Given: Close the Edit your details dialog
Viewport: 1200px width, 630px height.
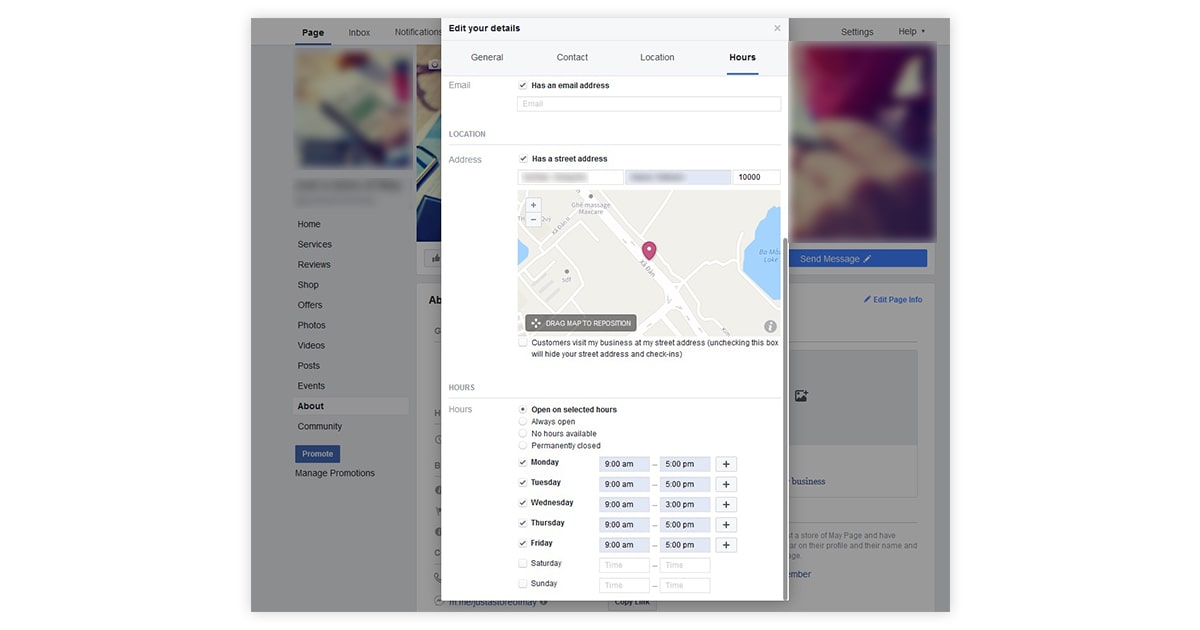Looking at the screenshot, I should 777,28.
